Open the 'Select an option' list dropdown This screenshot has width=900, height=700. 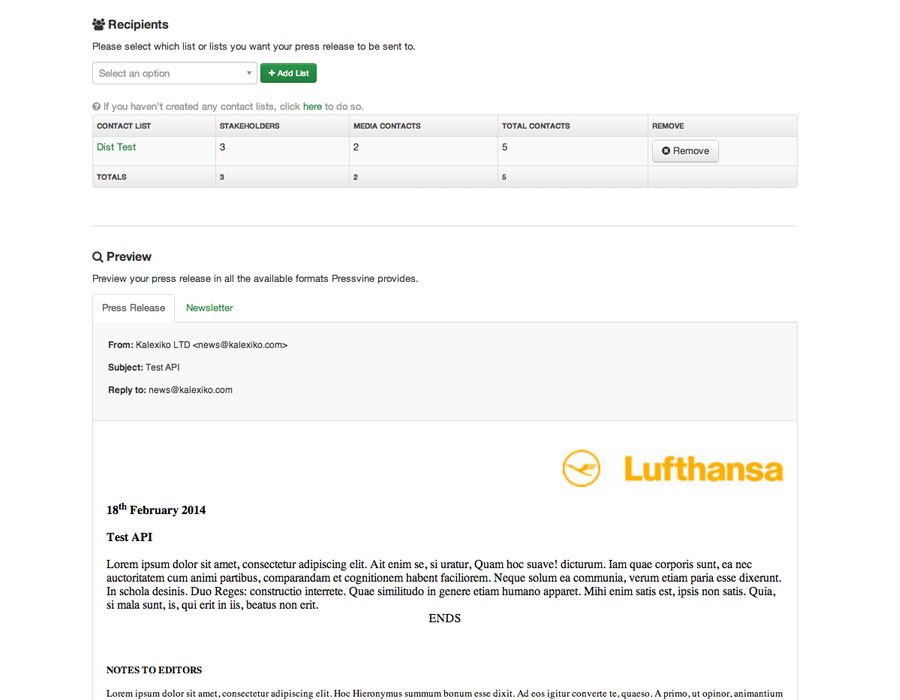[x=175, y=73]
